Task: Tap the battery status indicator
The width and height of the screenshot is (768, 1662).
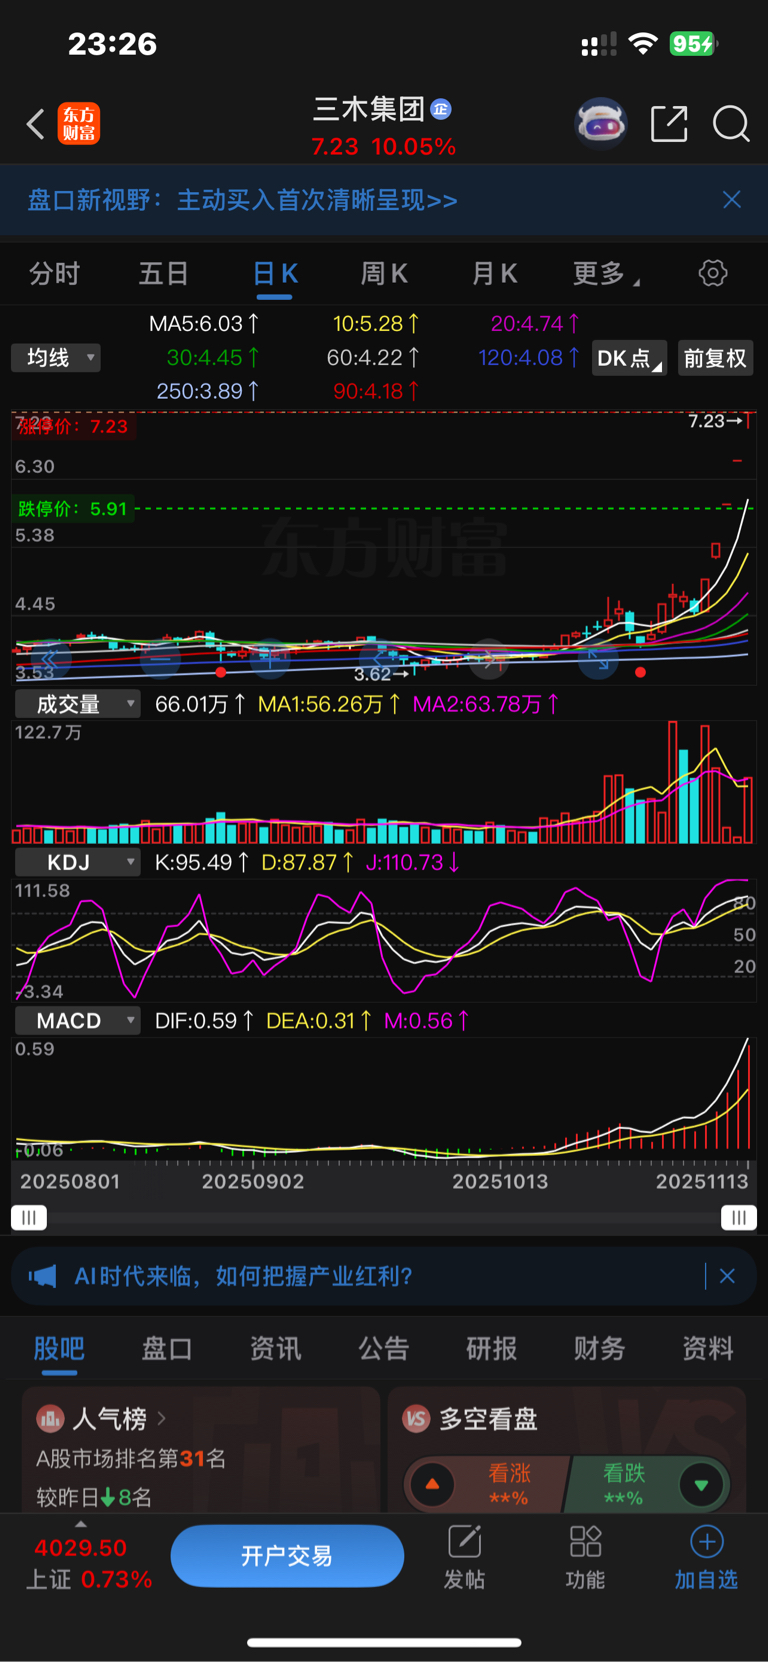Action: click(693, 44)
